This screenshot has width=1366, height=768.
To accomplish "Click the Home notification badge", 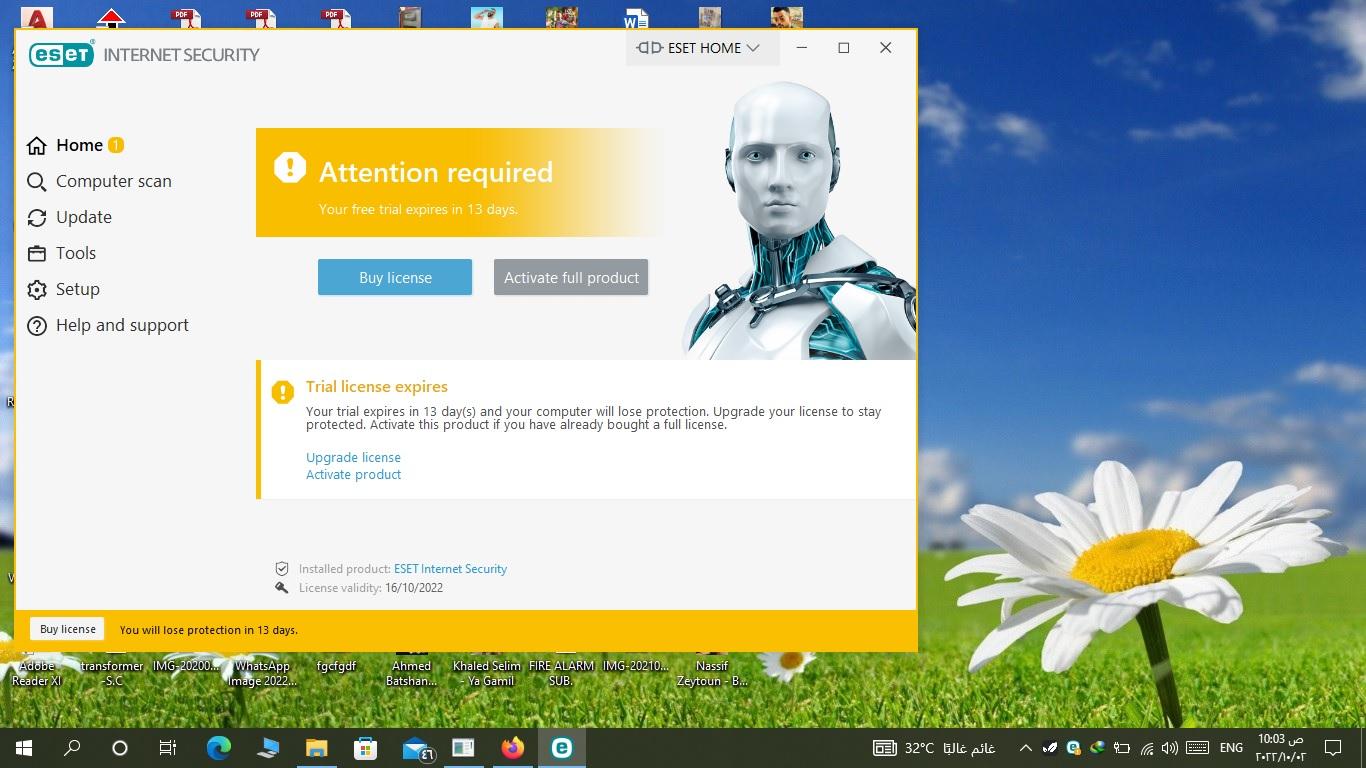I will point(116,145).
